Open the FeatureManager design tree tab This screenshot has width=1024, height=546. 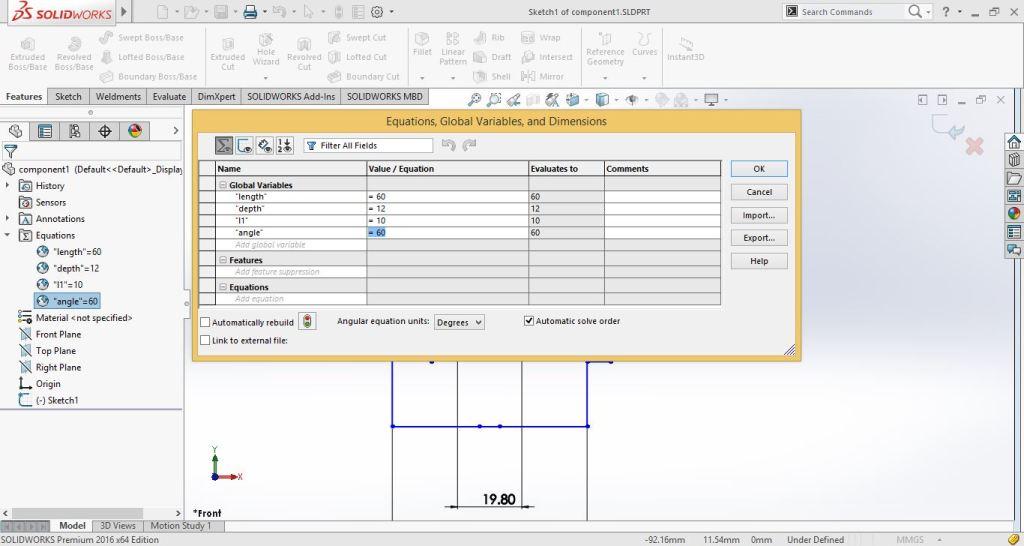[15, 131]
